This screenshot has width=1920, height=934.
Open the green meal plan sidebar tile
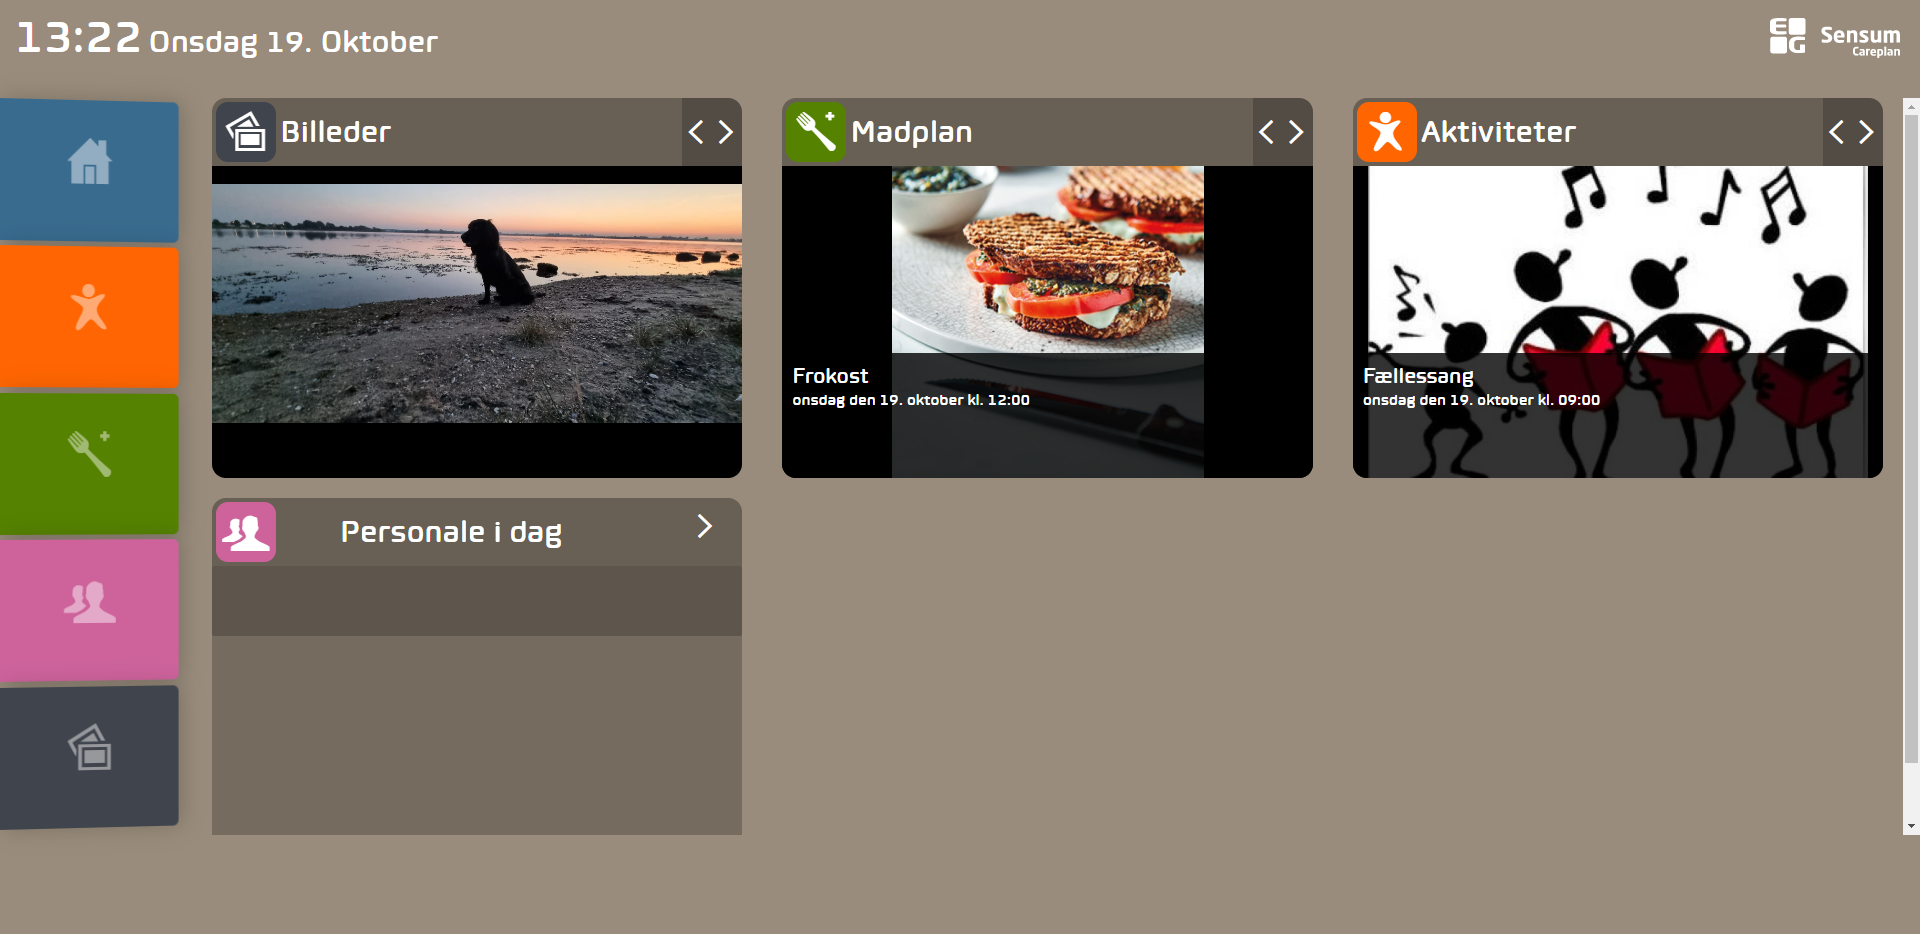[x=89, y=463]
